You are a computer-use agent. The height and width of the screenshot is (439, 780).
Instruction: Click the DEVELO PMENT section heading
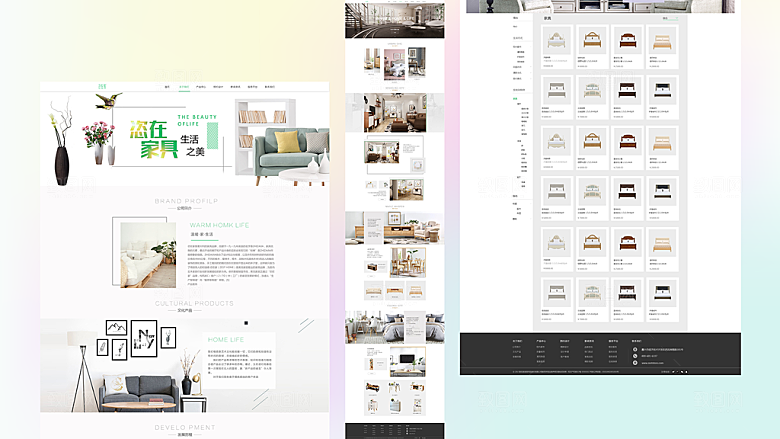[185, 428]
